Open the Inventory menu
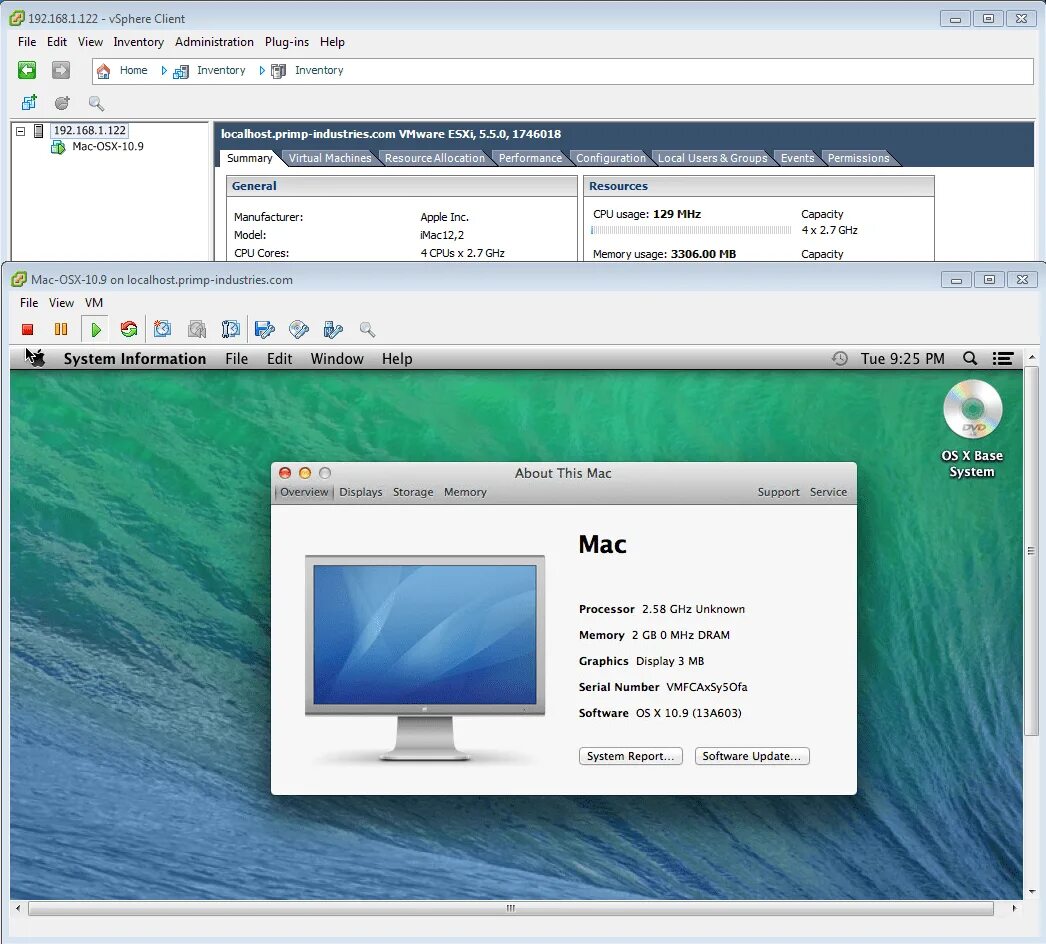The image size is (1046, 944). pyautogui.click(x=138, y=41)
